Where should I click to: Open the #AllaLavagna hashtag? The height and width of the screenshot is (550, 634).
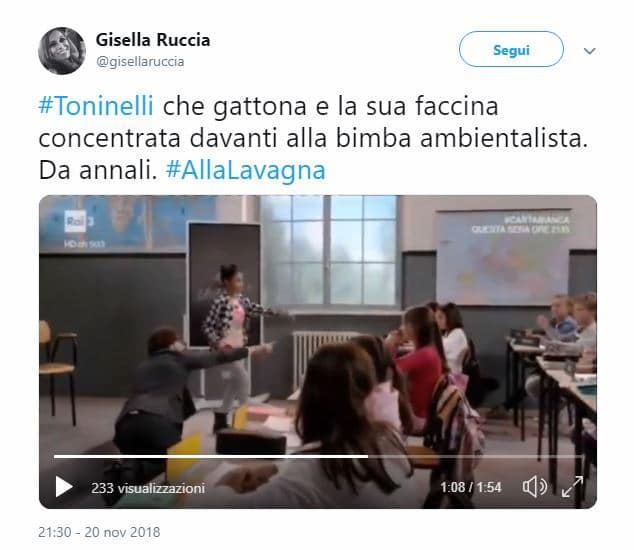pyautogui.click(x=245, y=170)
